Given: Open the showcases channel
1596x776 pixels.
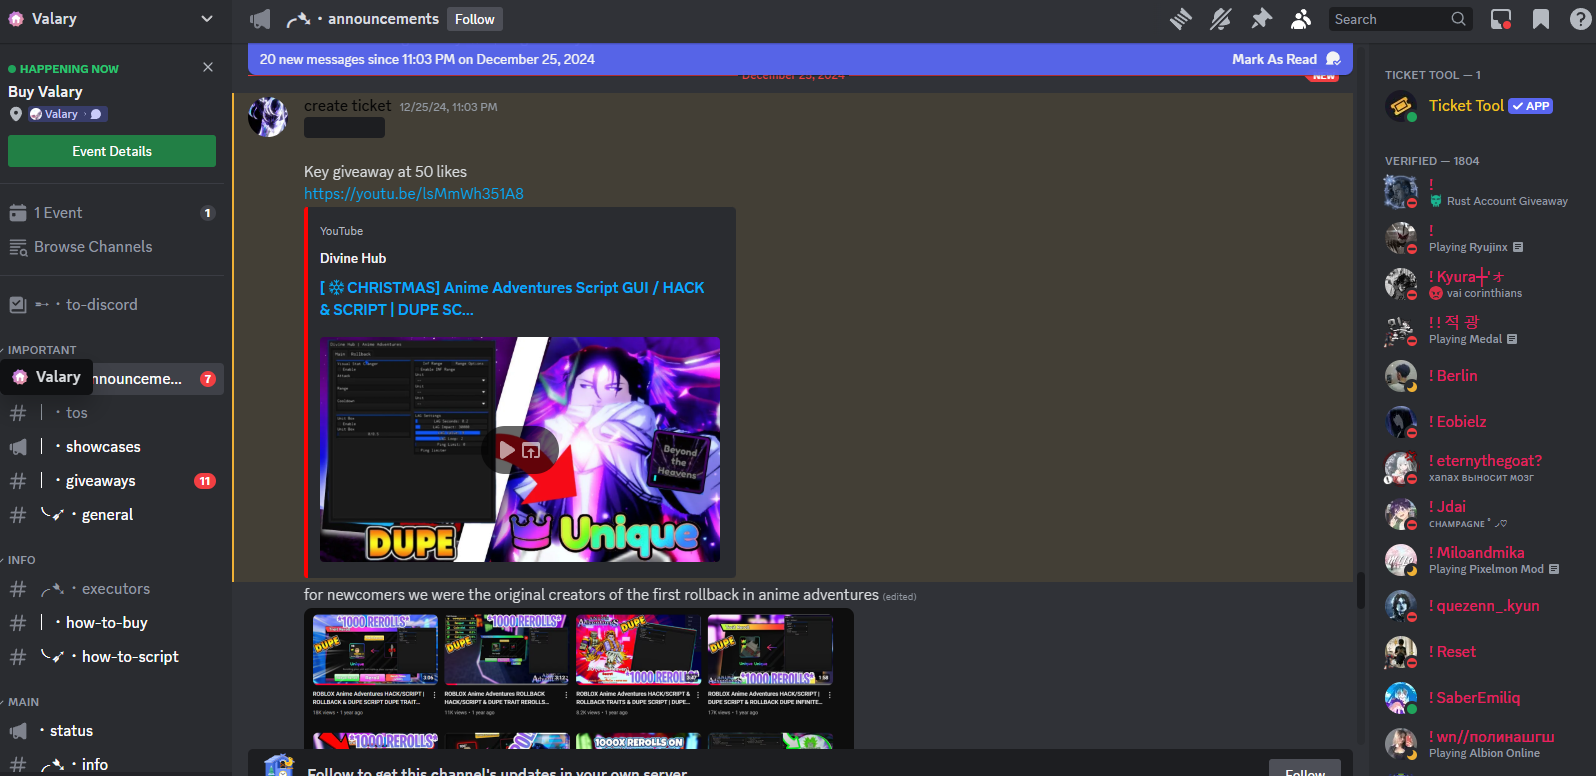Looking at the screenshot, I should [112, 447].
